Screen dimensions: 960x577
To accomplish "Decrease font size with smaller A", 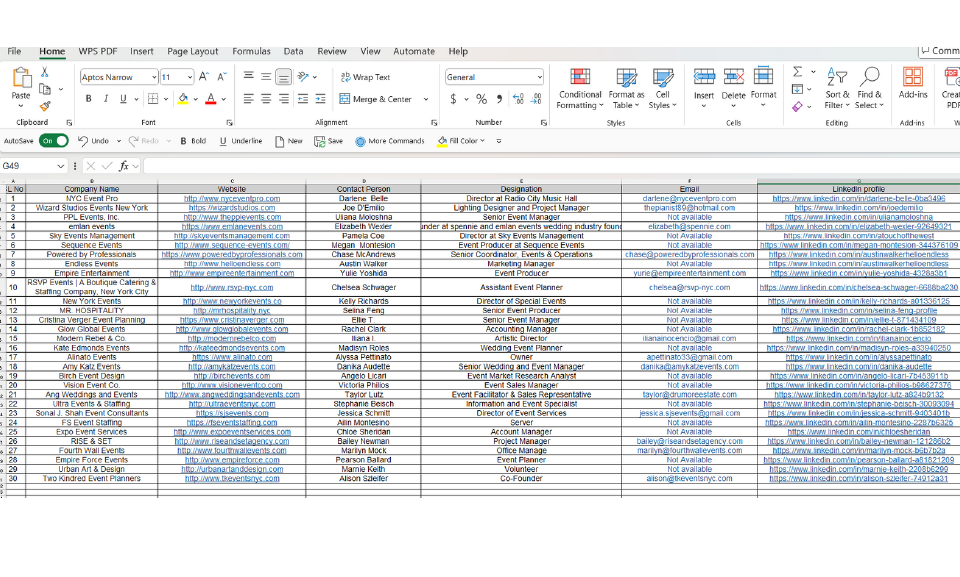I will coord(222,77).
